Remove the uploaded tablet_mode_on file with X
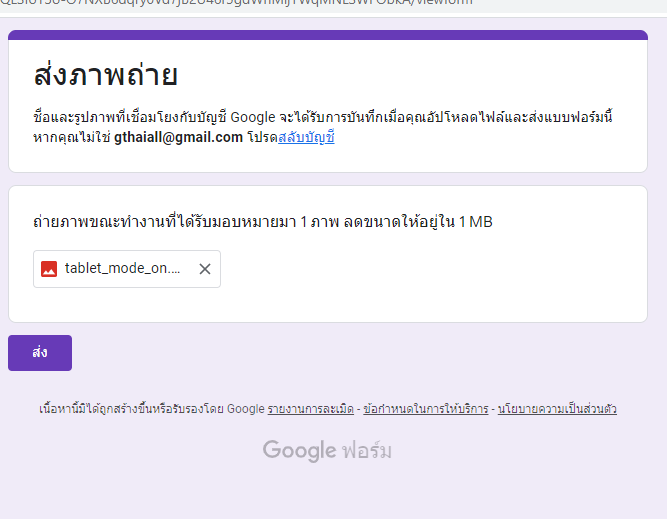667x519 pixels. click(204, 269)
